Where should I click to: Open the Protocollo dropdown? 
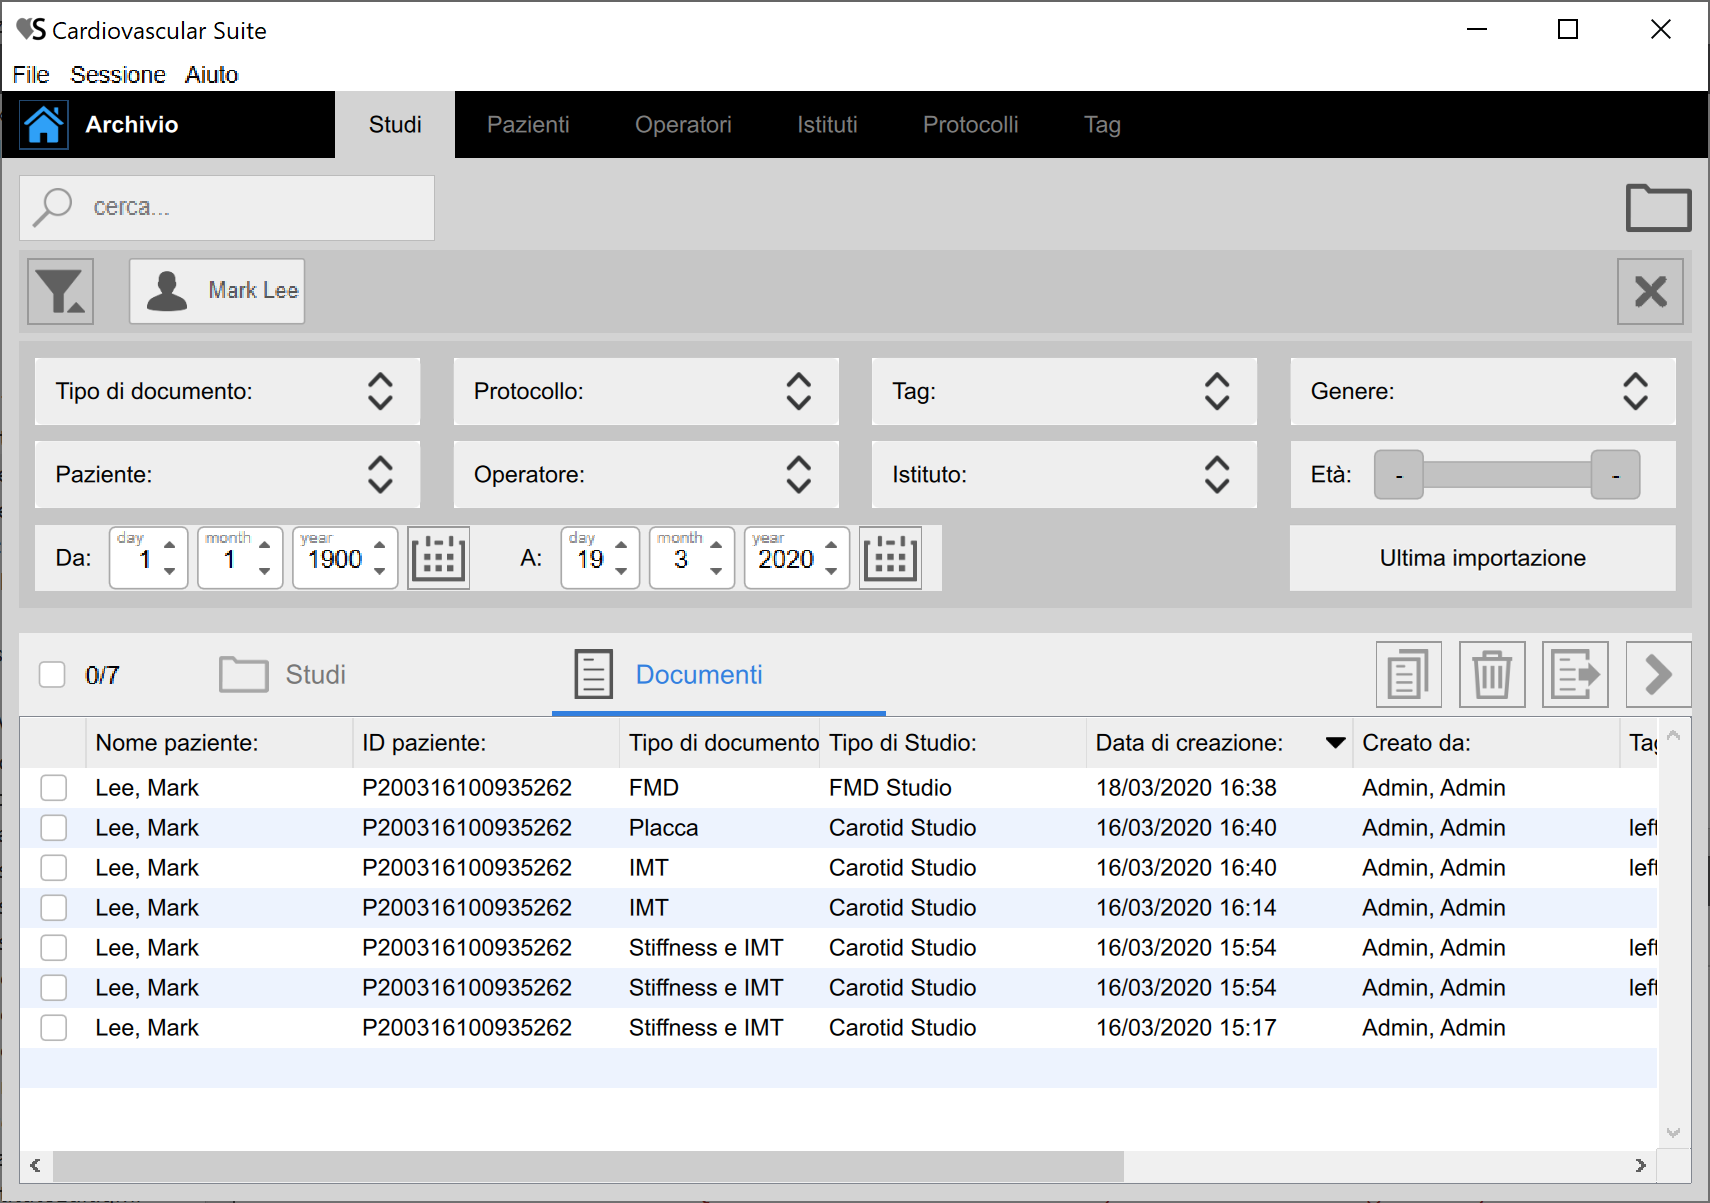pyautogui.click(x=646, y=391)
